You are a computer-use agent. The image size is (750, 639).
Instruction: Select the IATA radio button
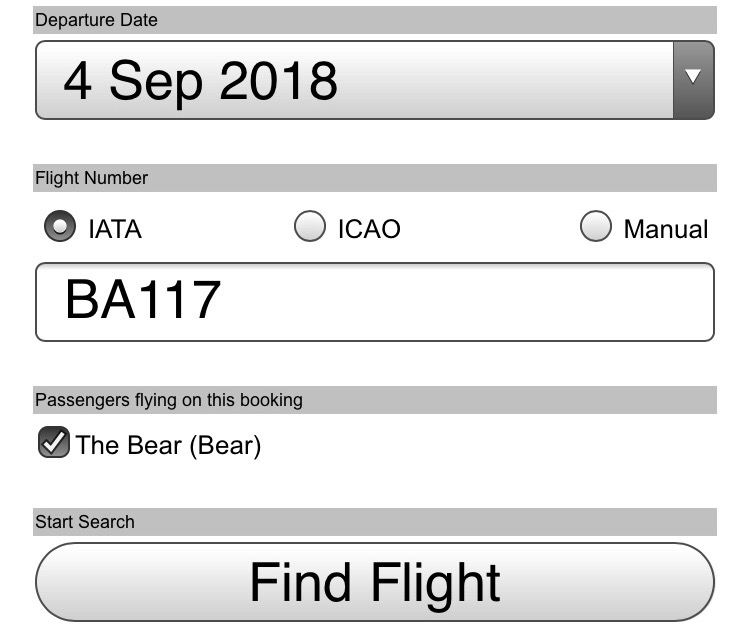(x=59, y=228)
